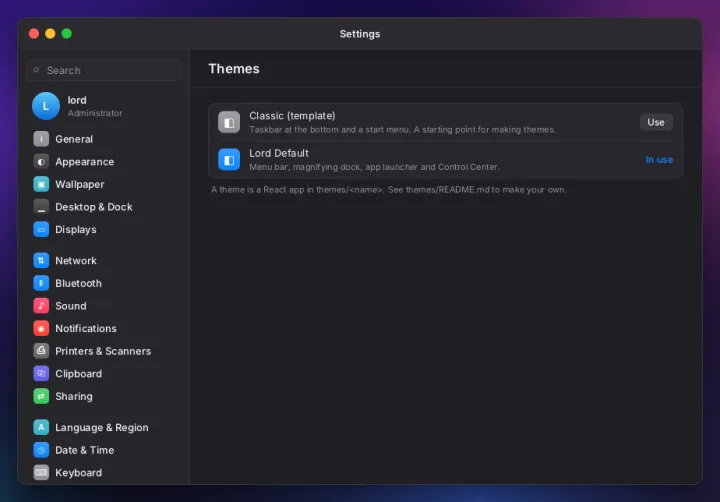The height and width of the screenshot is (502, 720).
Task: Select Desktop & Dock label
Action: [x=94, y=207]
